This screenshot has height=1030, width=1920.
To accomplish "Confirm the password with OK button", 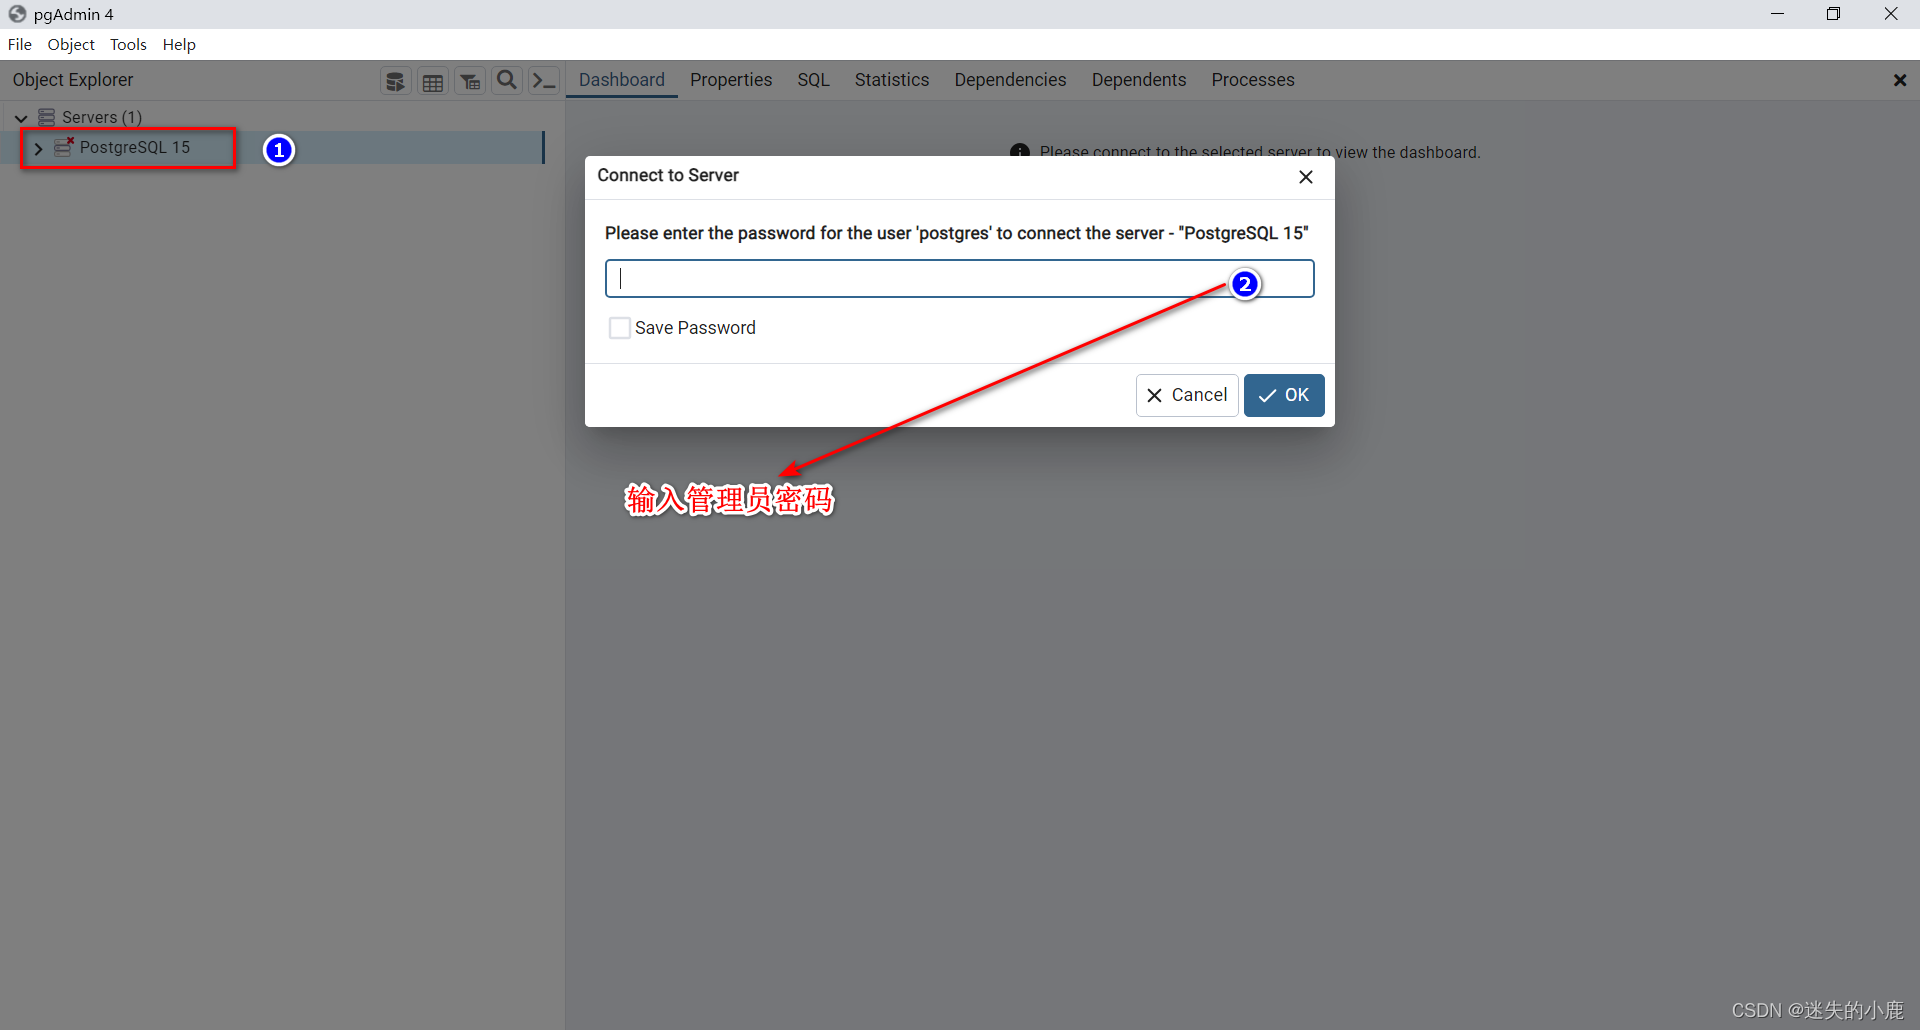I will coord(1284,395).
